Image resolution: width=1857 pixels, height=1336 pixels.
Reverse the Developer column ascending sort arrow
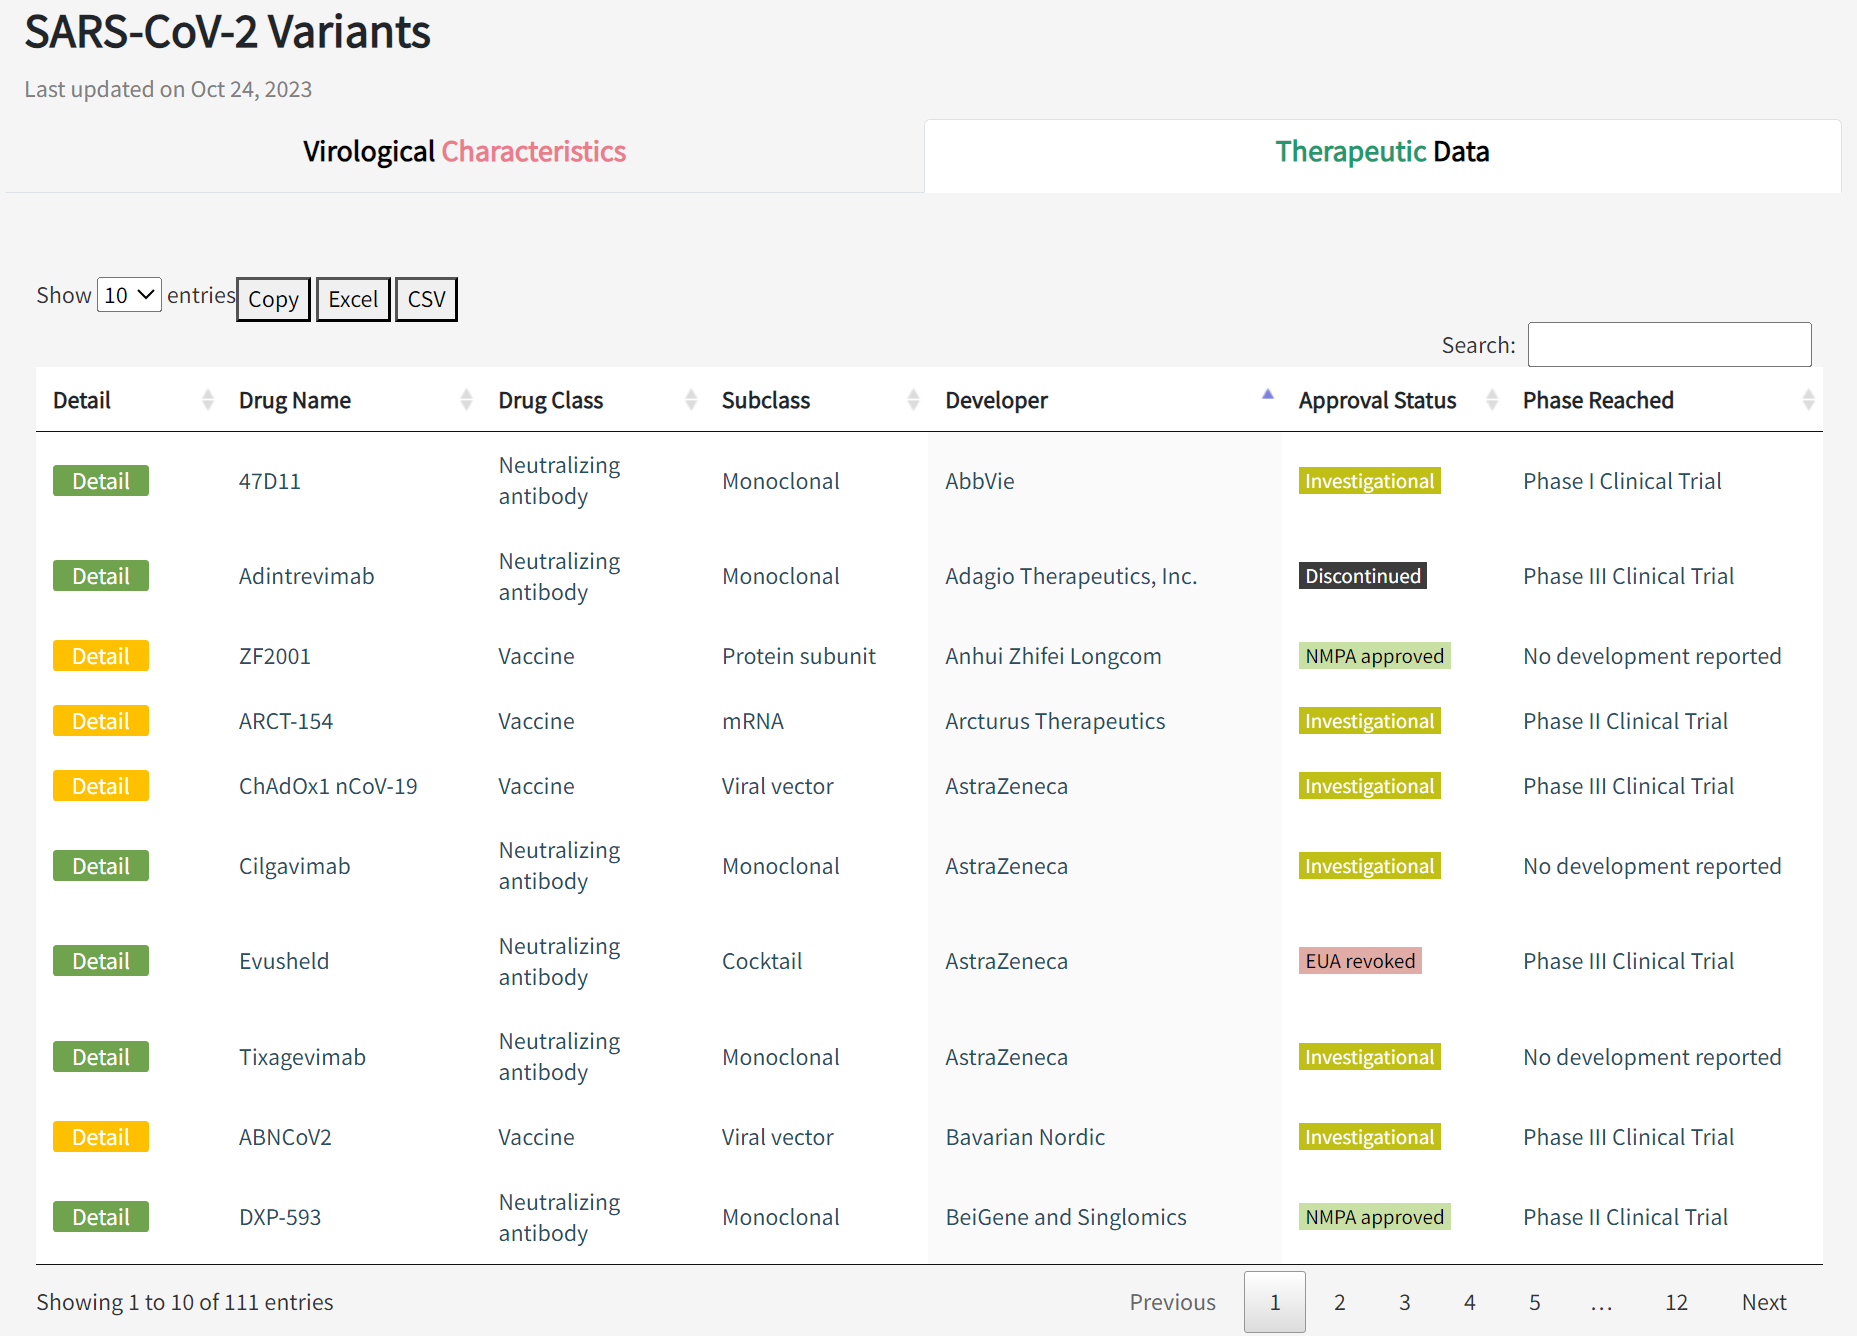coord(1267,396)
